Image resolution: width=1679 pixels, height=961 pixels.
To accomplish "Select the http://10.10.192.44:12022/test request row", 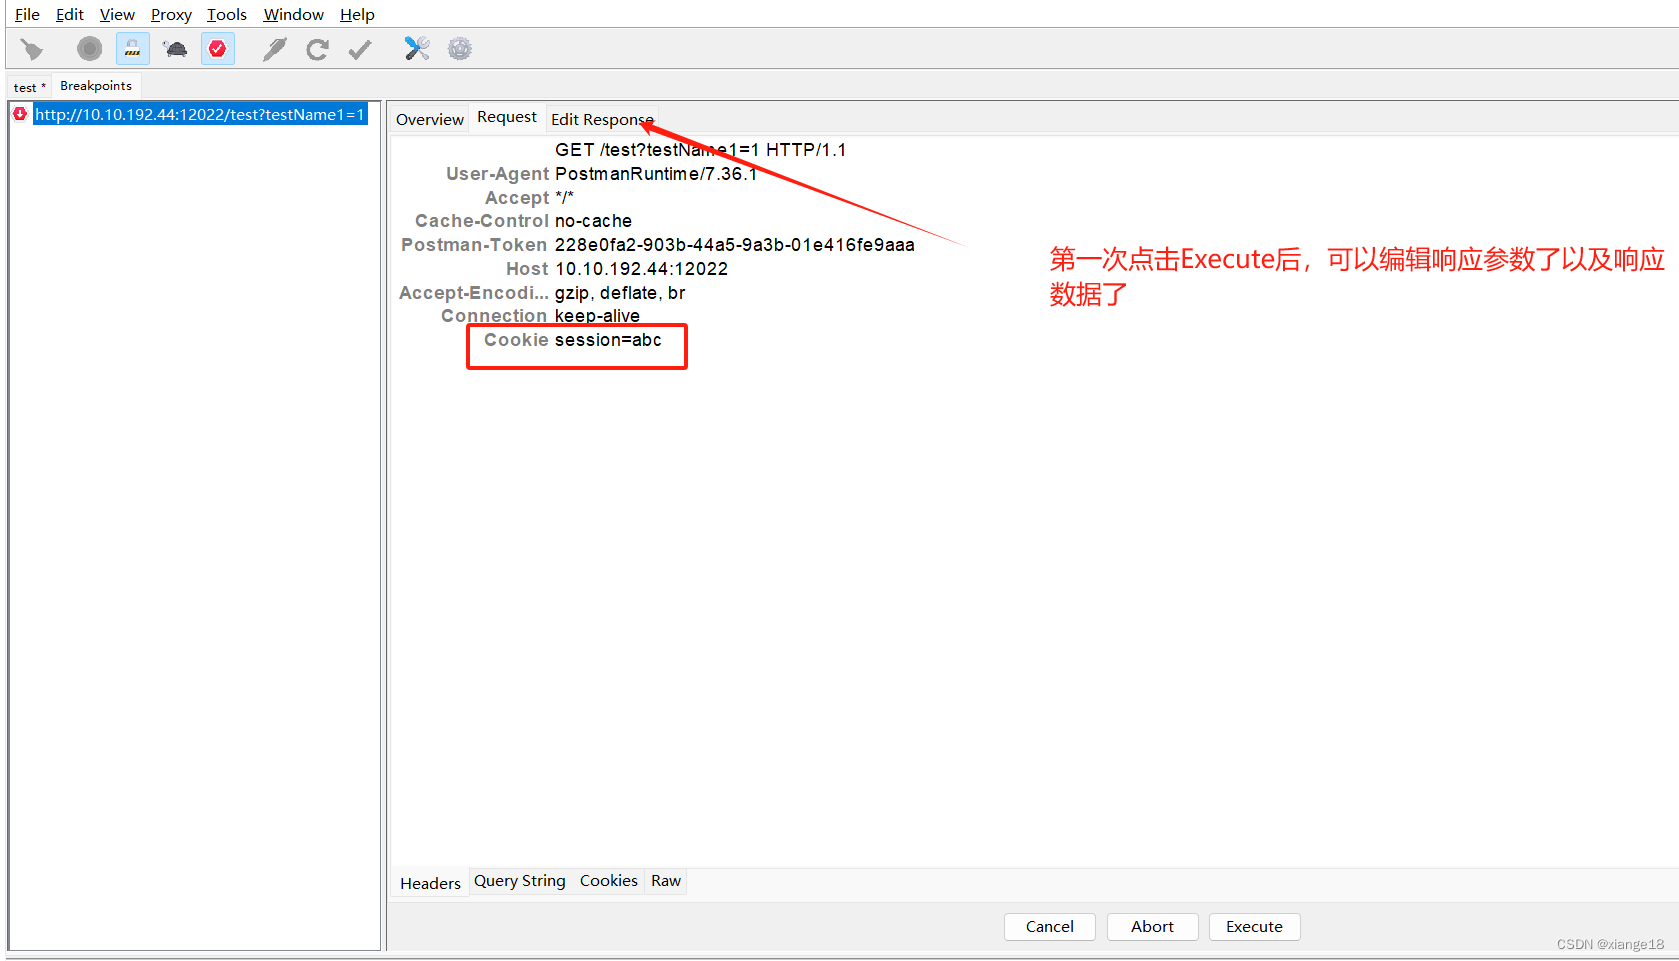I will pyautogui.click(x=200, y=114).
